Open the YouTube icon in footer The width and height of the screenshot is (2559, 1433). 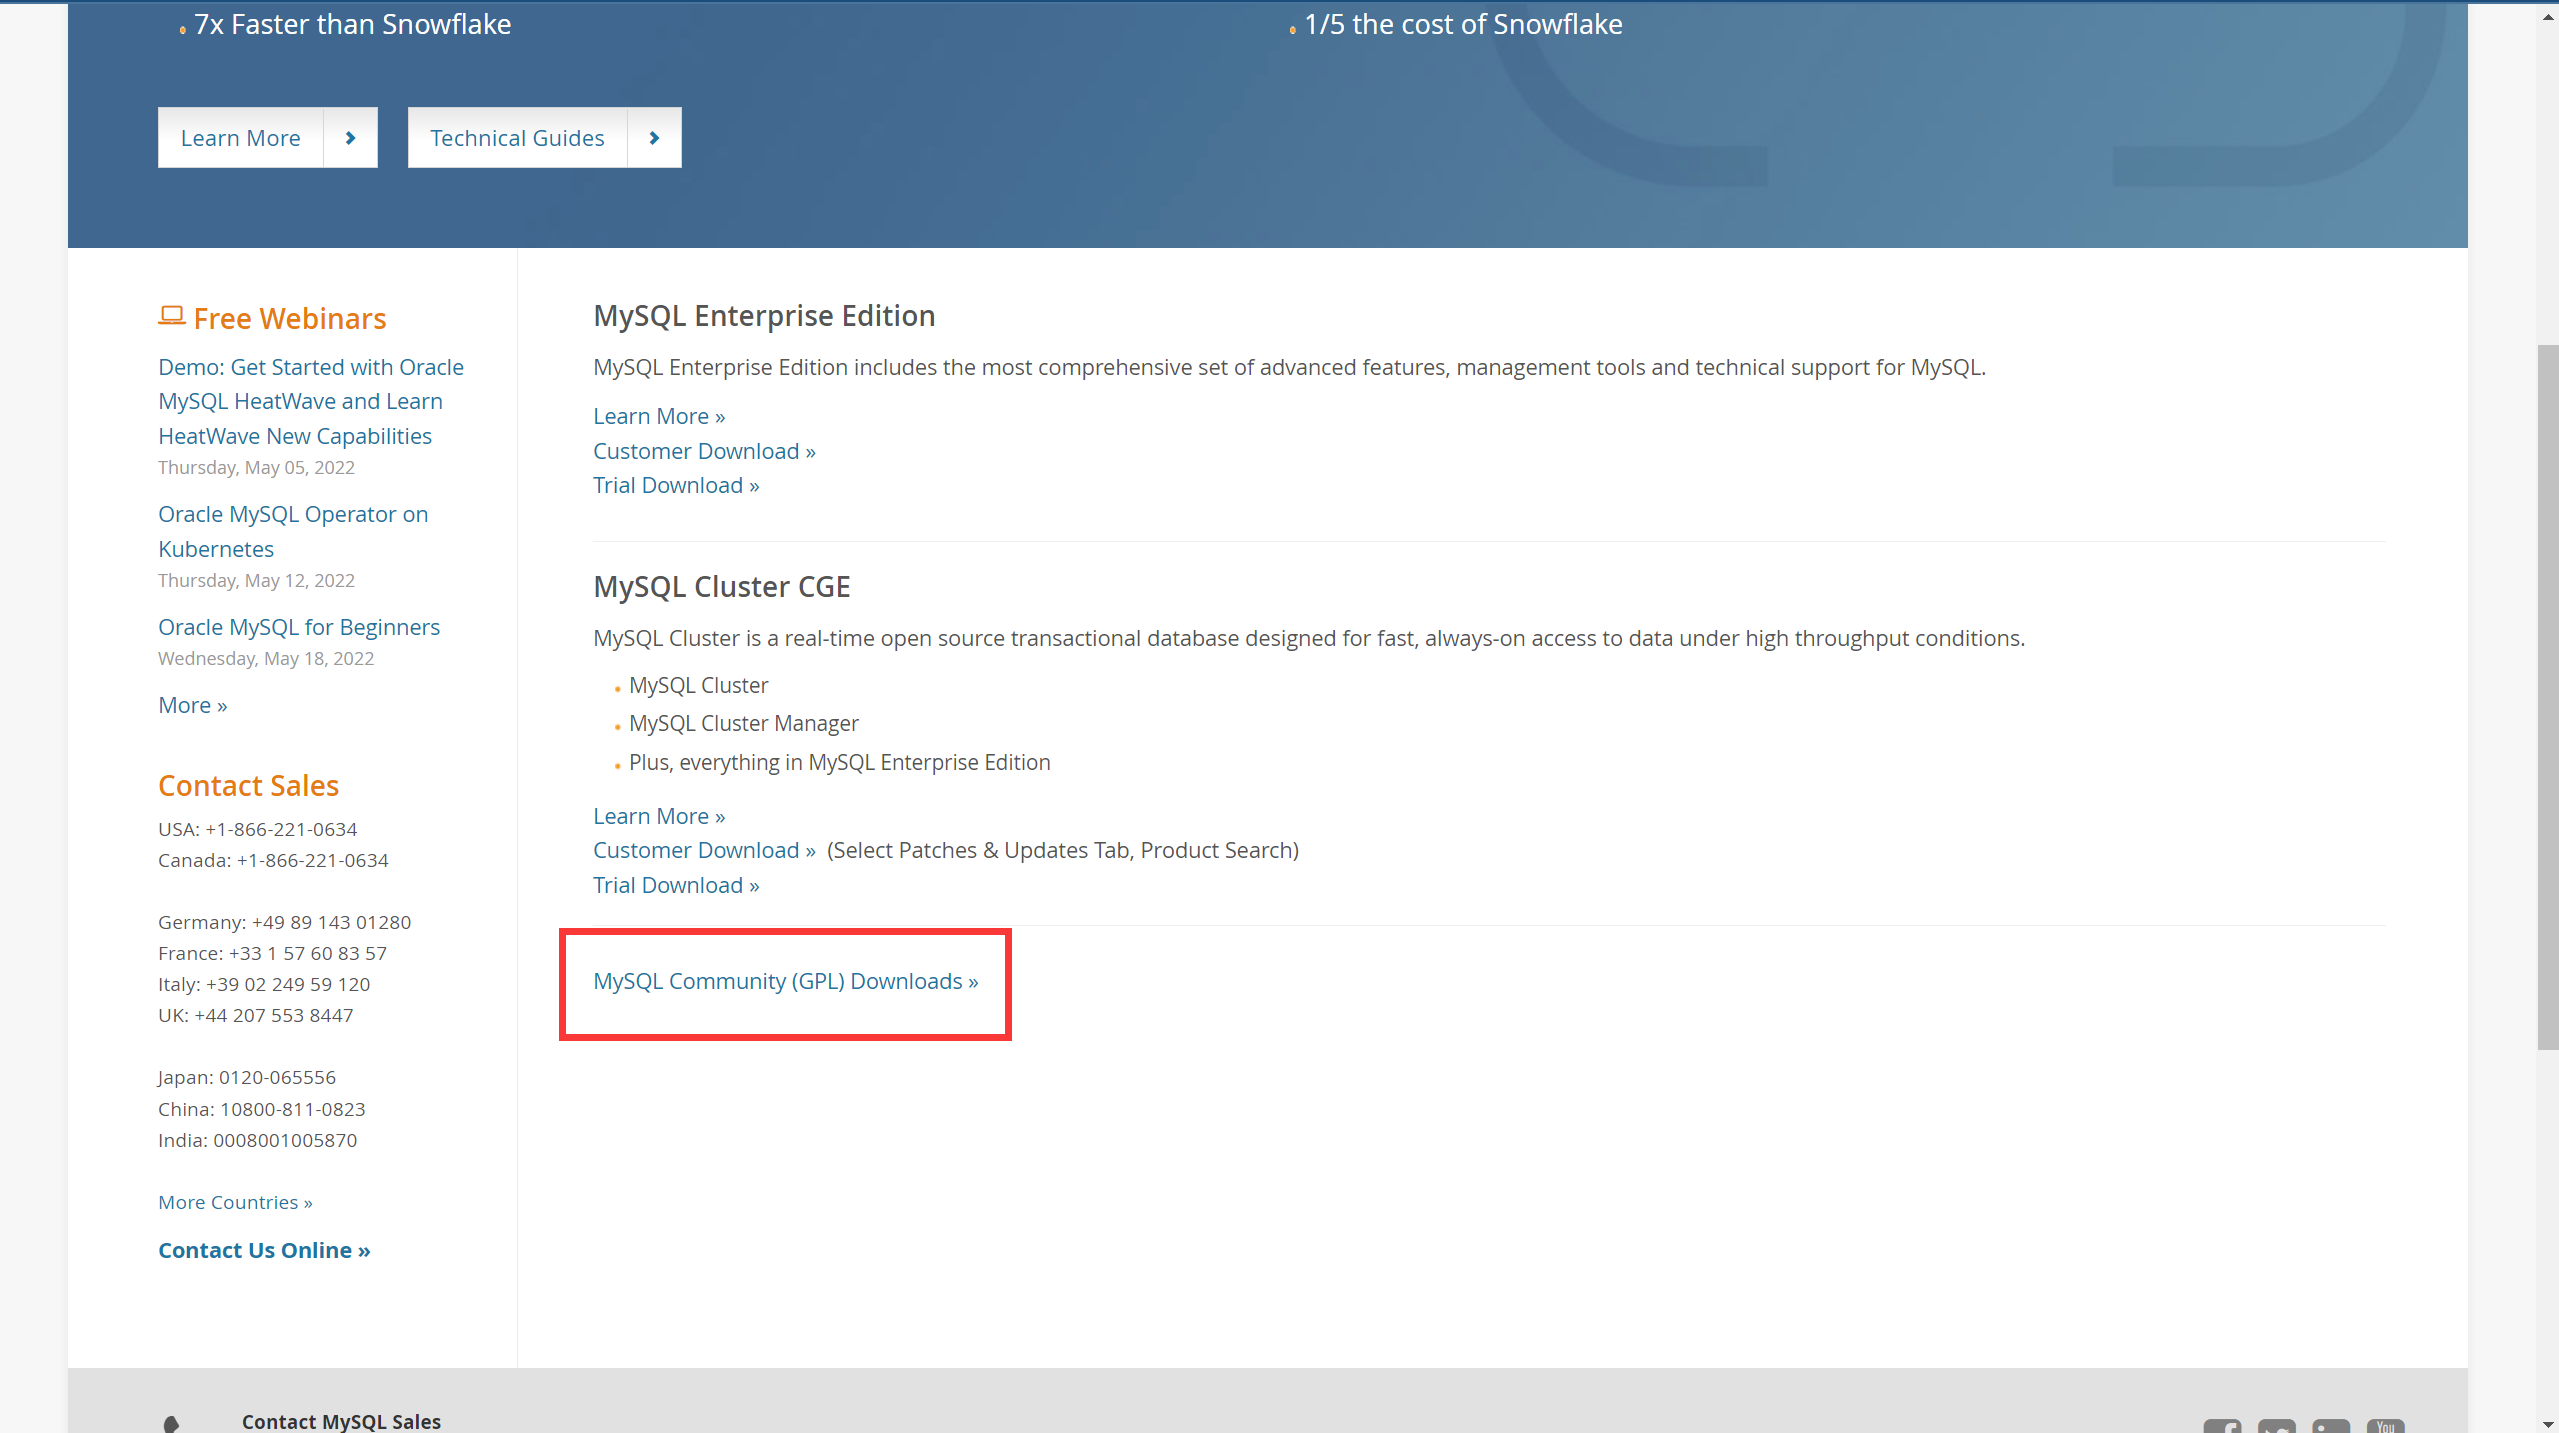[2385, 1426]
